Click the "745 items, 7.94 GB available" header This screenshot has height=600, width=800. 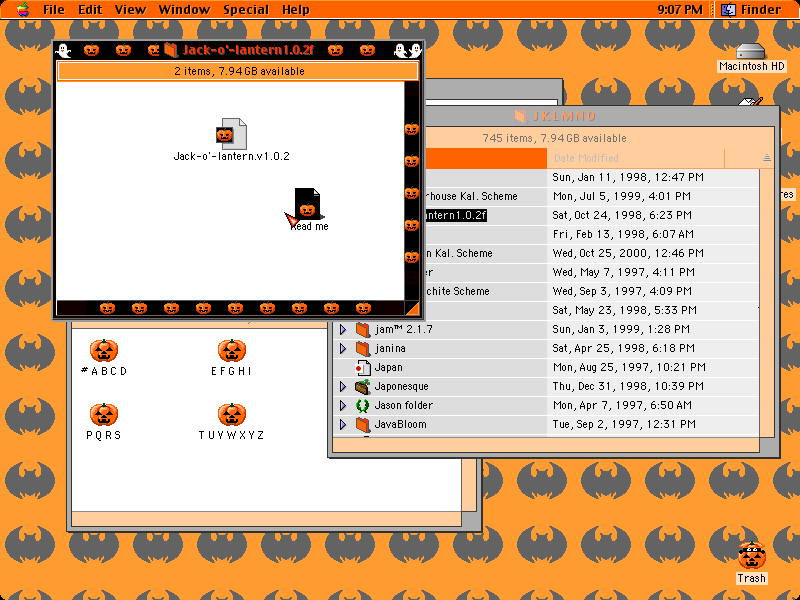click(x=555, y=138)
